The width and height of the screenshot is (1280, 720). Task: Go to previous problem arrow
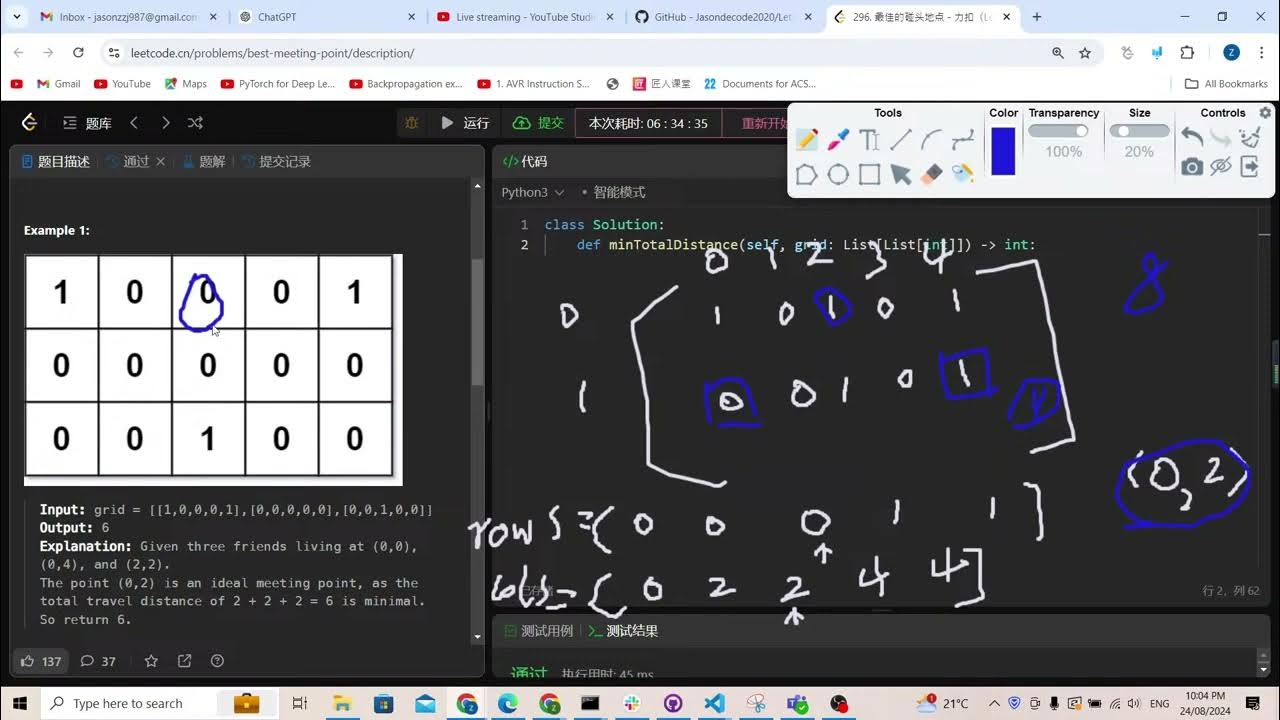click(134, 123)
